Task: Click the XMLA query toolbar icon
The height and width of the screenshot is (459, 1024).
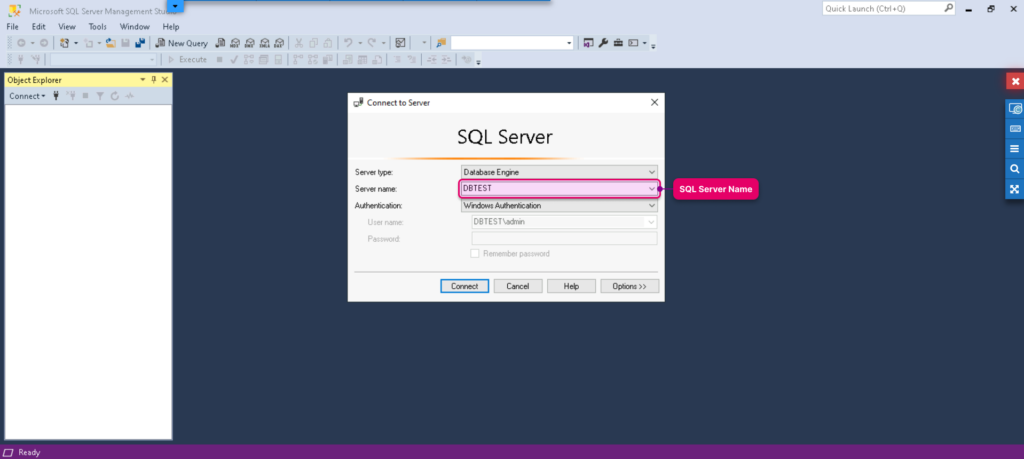Action: 264,43
